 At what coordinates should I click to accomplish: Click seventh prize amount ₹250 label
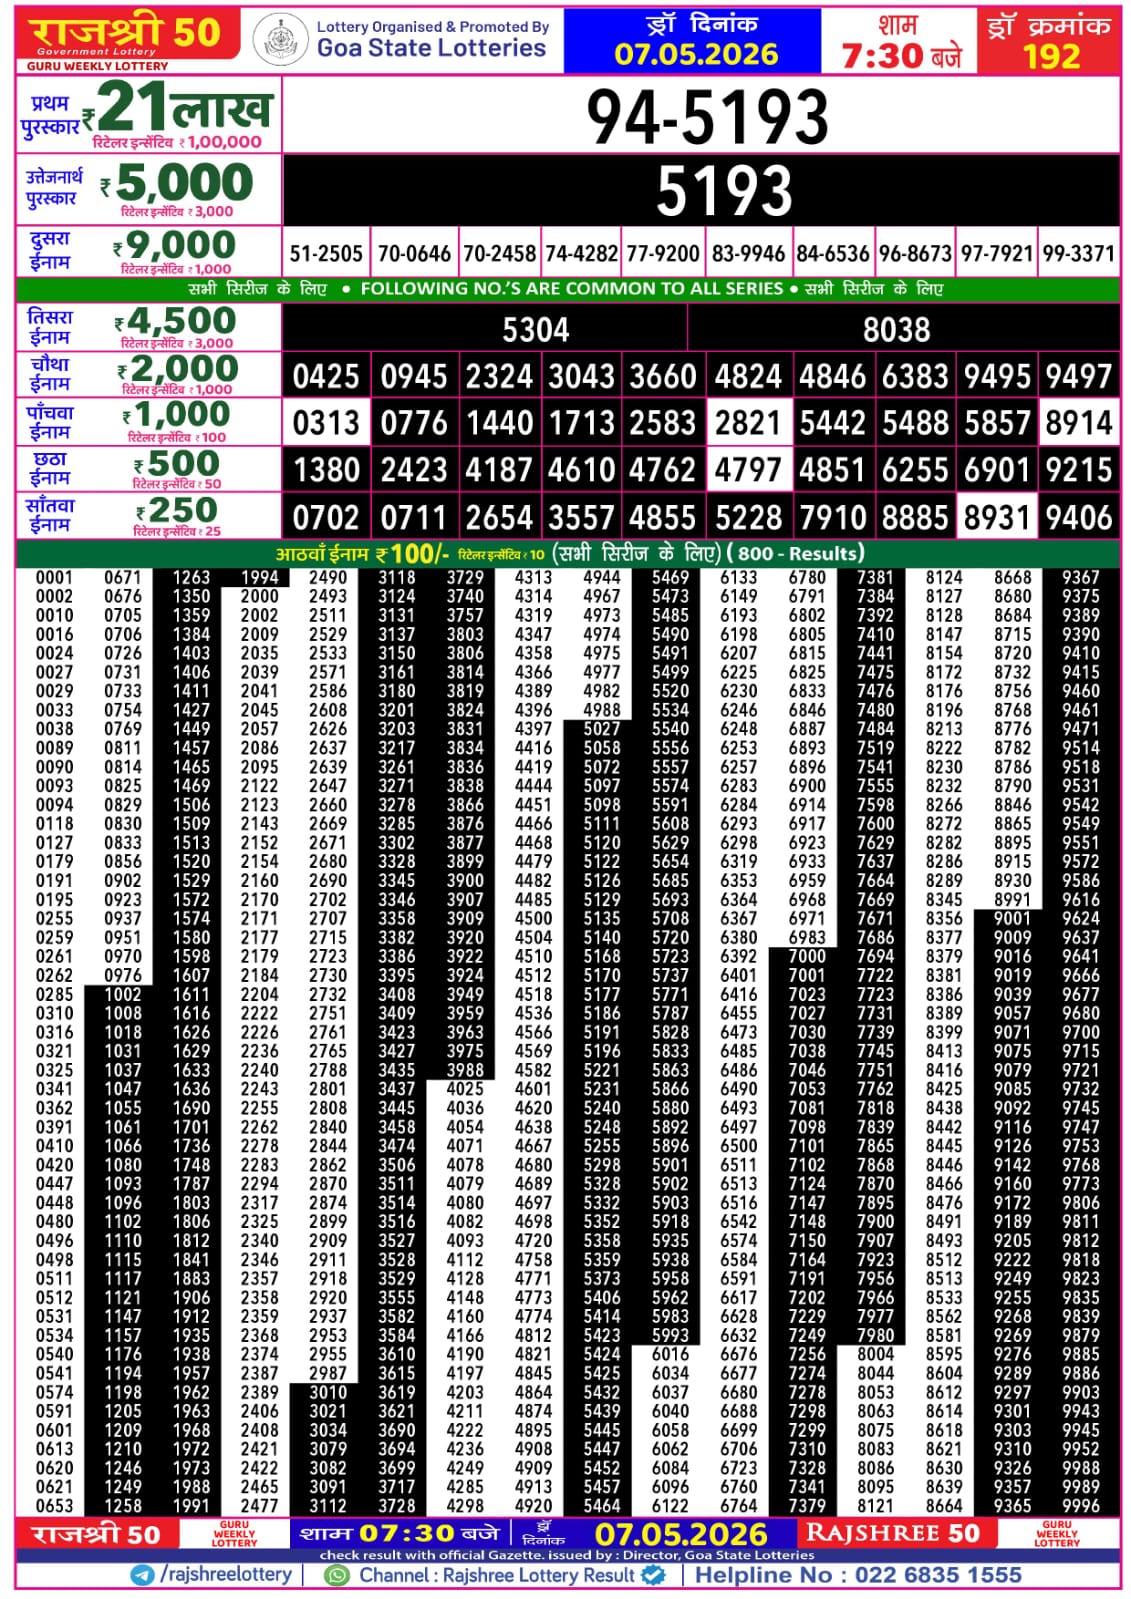(177, 510)
